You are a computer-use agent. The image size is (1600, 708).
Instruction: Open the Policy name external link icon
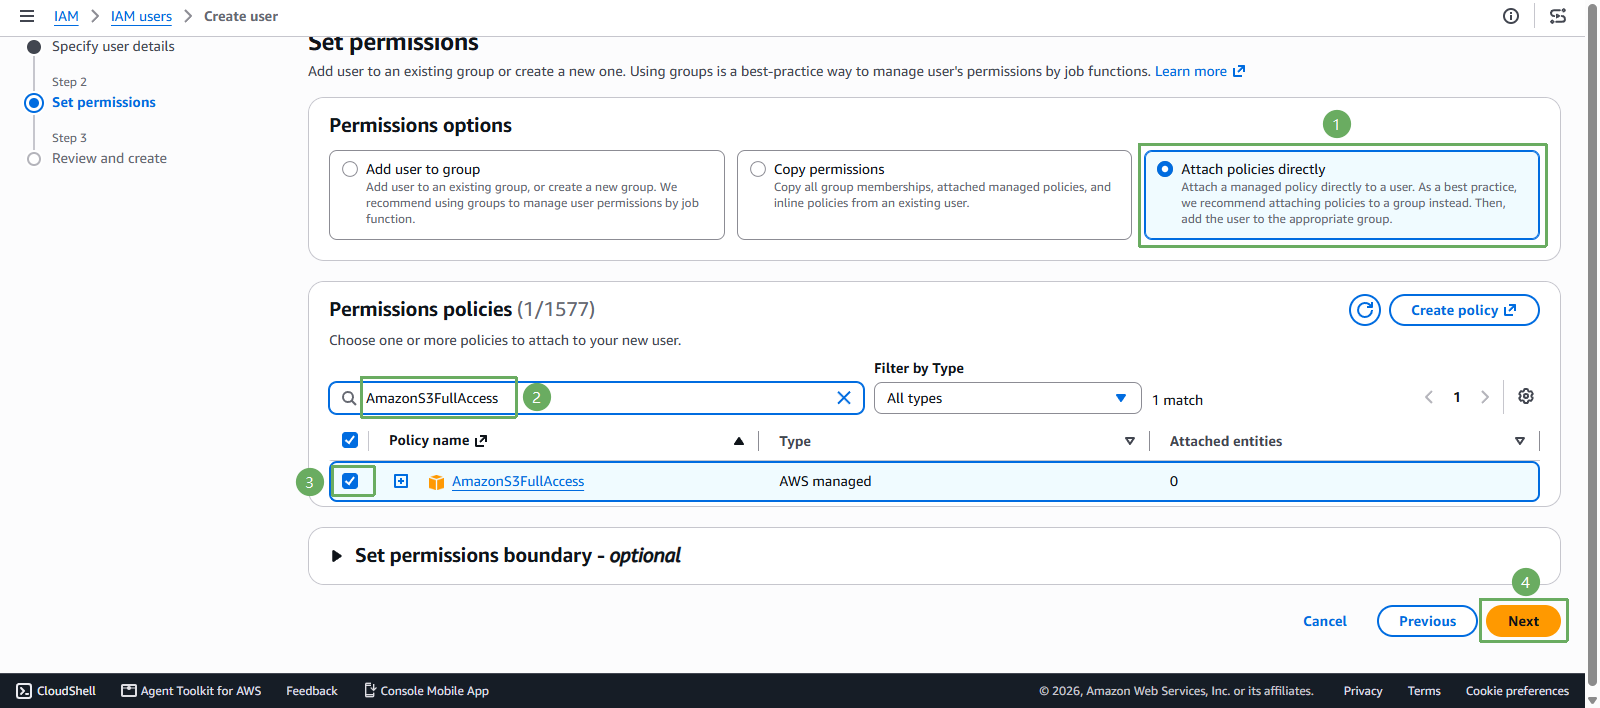pos(481,441)
